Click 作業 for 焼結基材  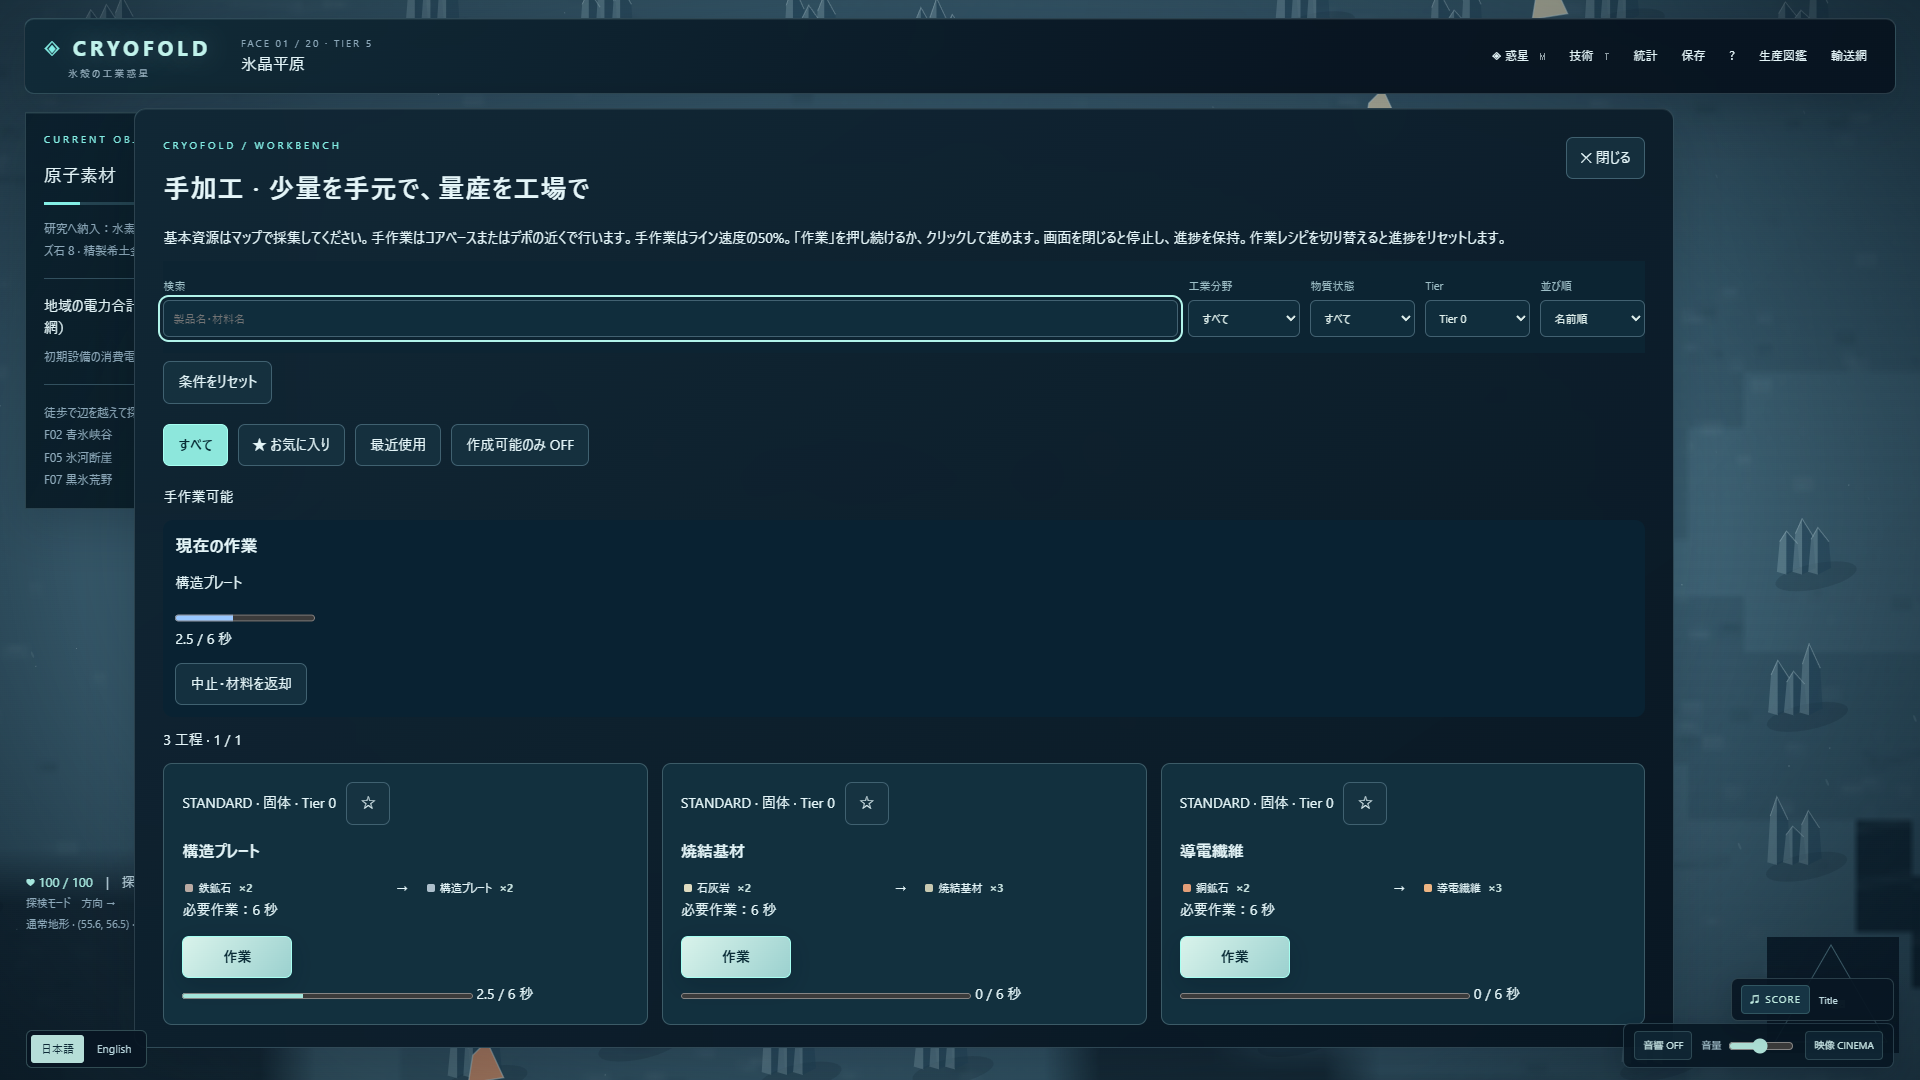(x=736, y=957)
